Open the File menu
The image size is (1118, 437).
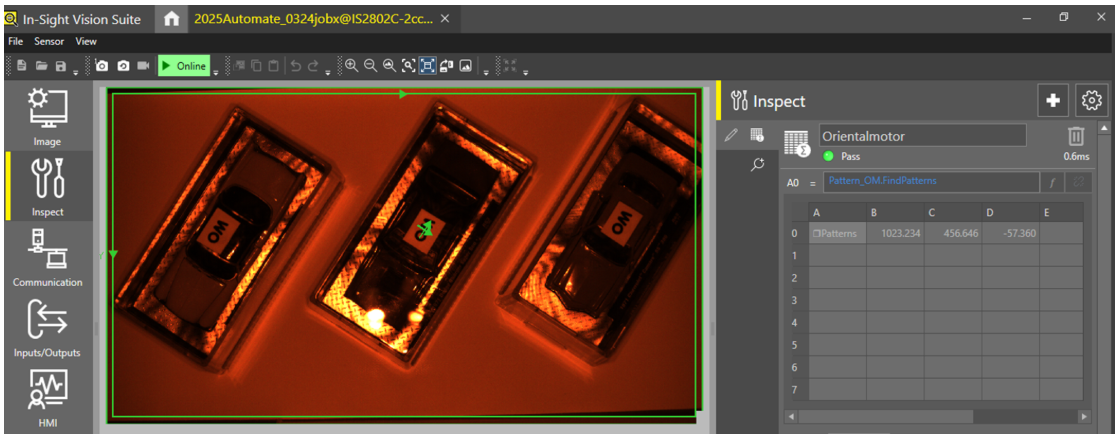click(16, 42)
